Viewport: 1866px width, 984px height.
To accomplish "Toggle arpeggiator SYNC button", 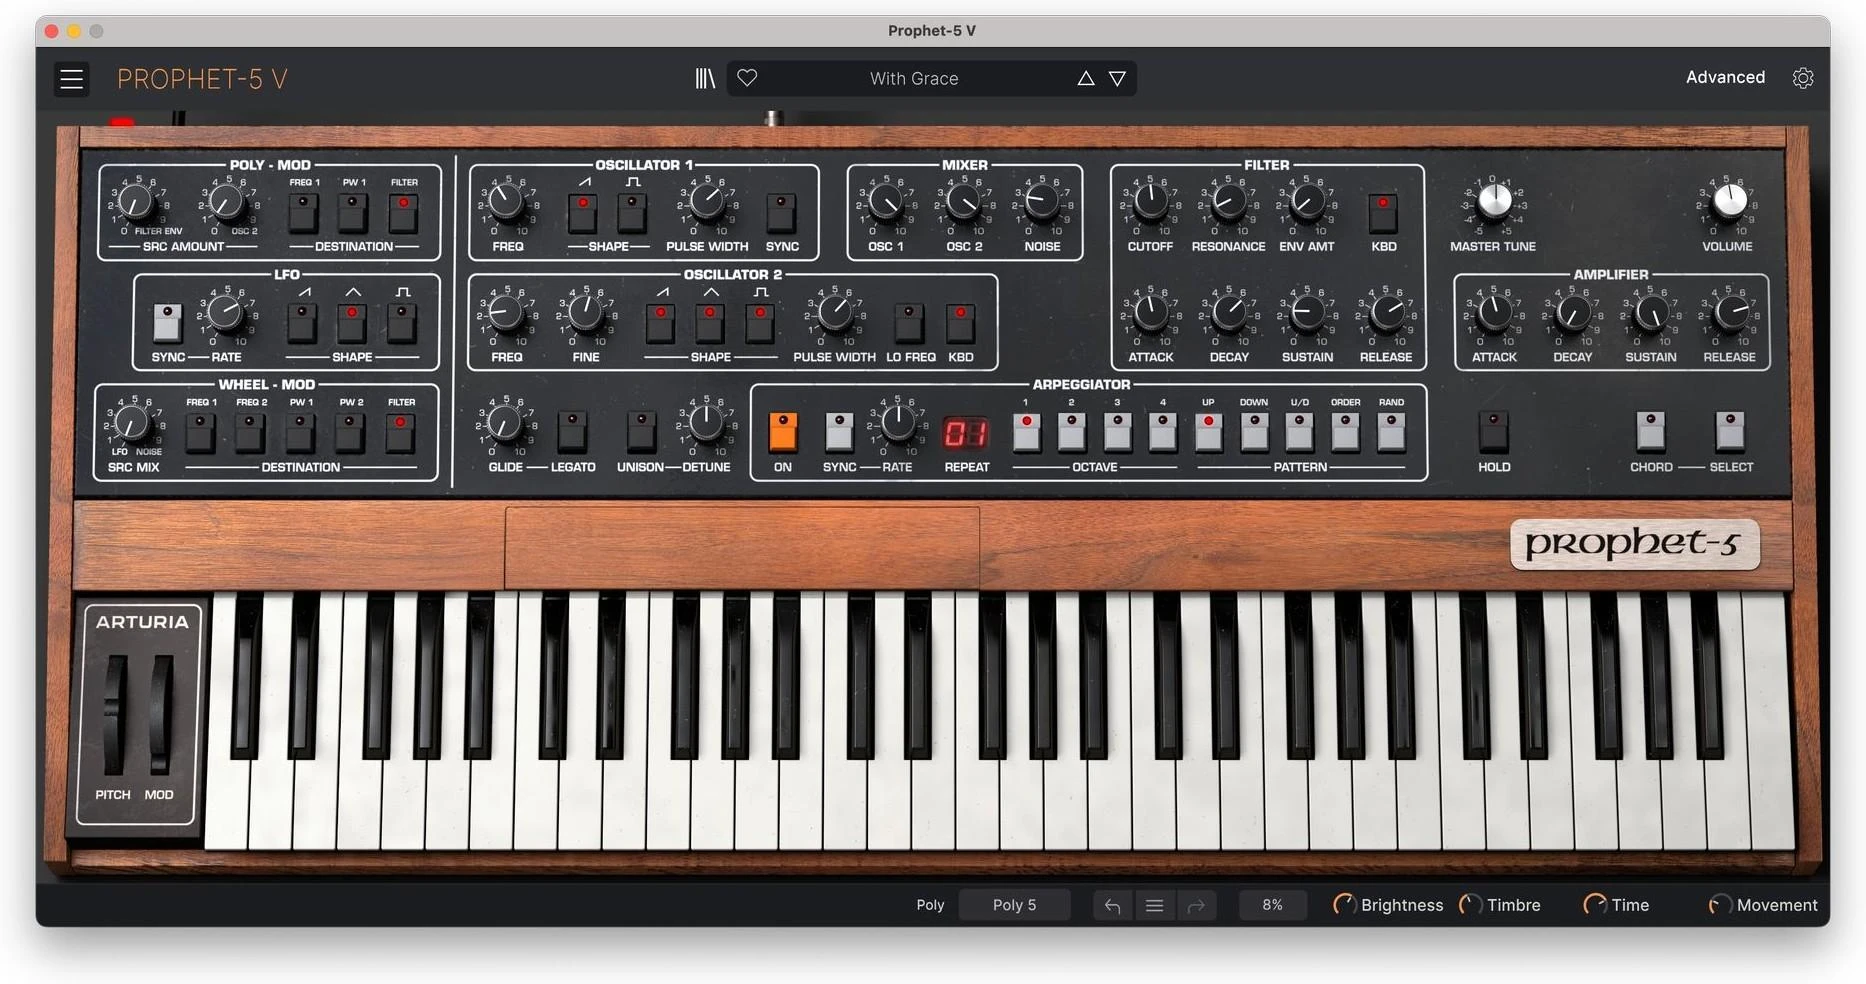I will click(839, 432).
